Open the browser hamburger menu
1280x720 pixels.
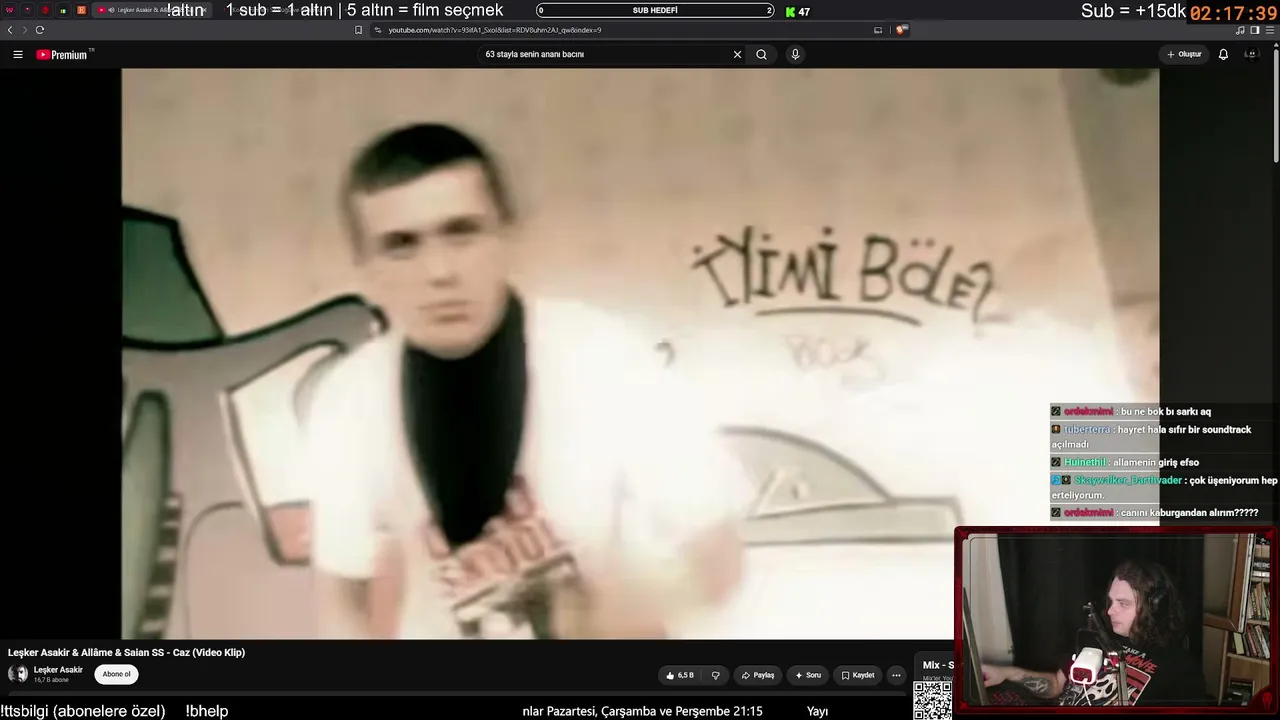pyautogui.click(x=1270, y=30)
